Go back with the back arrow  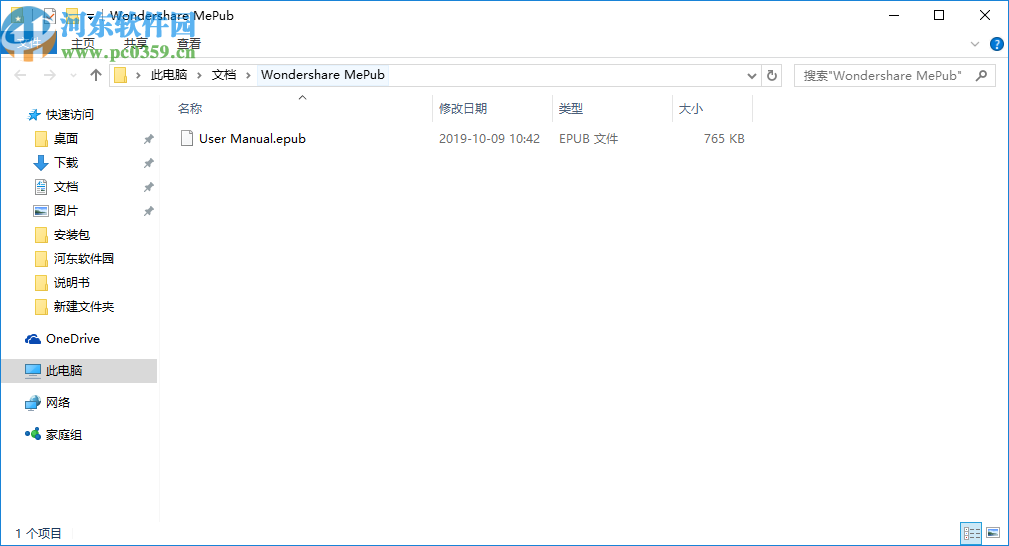pos(21,75)
